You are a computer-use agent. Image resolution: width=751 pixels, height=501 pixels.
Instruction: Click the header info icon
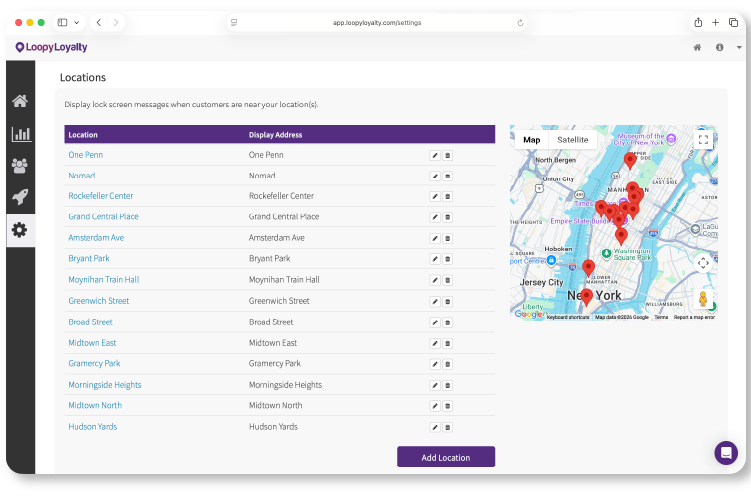coord(719,47)
